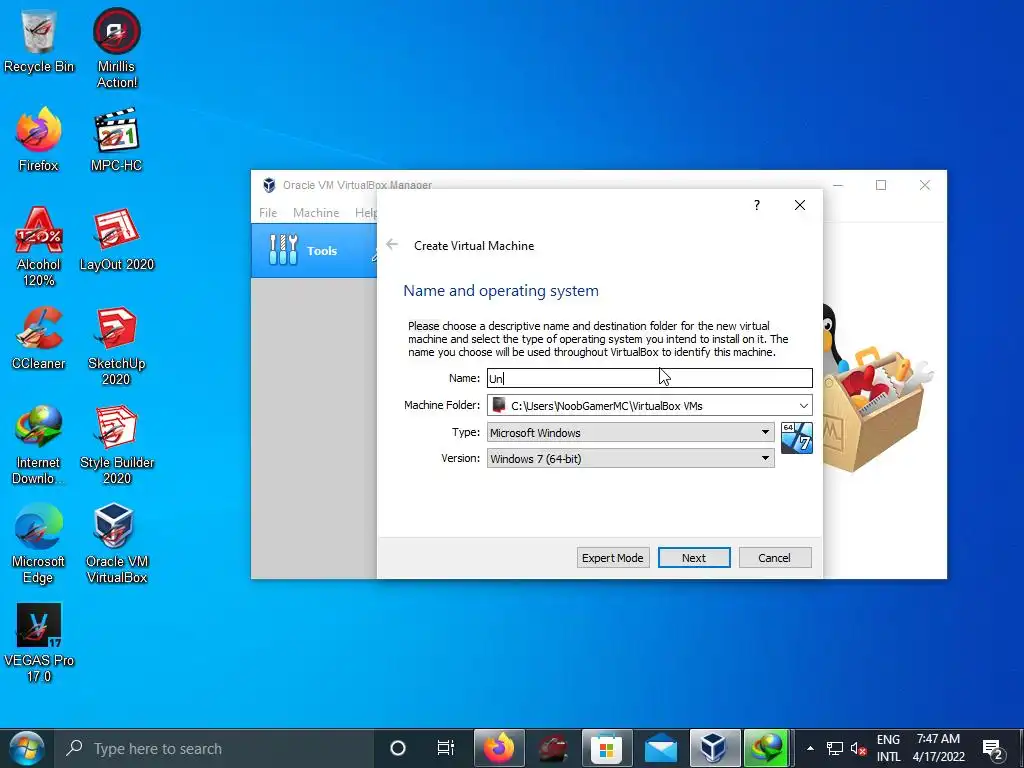
Task: Click the red dome app on taskbar
Action: [x=552, y=748]
